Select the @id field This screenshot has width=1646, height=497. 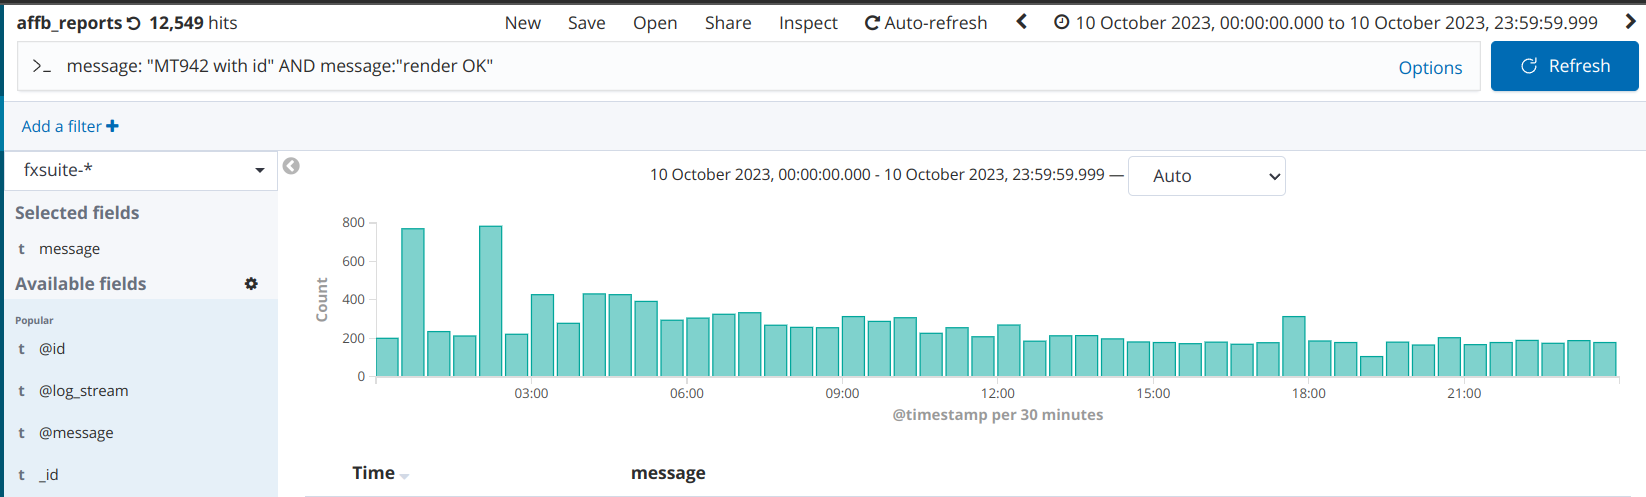point(52,349)
